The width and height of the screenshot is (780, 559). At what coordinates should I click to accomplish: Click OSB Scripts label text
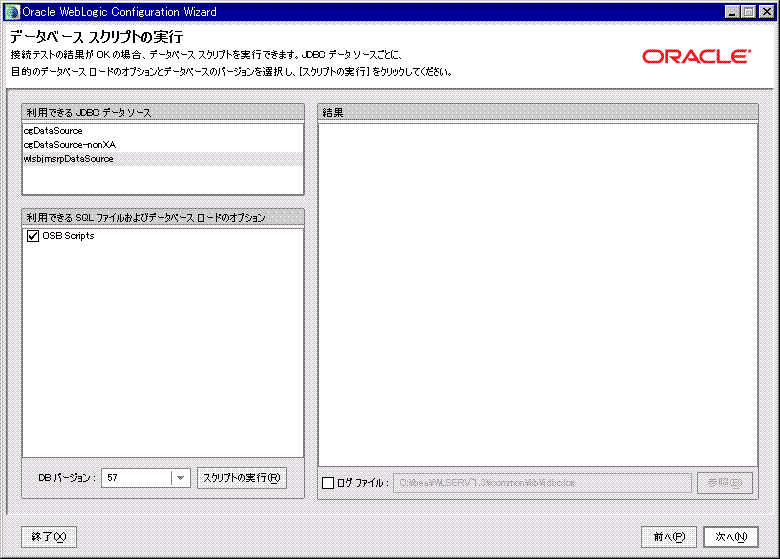68,236
